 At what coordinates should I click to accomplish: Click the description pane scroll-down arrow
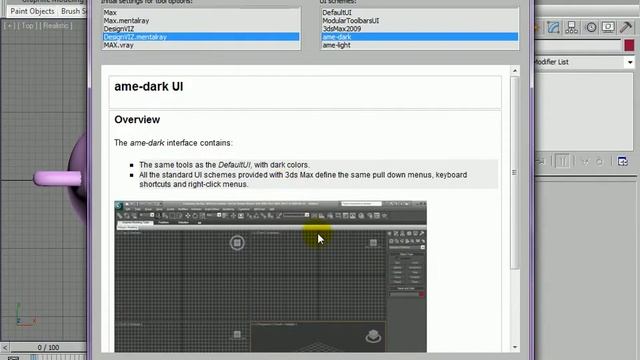point(515,347)
